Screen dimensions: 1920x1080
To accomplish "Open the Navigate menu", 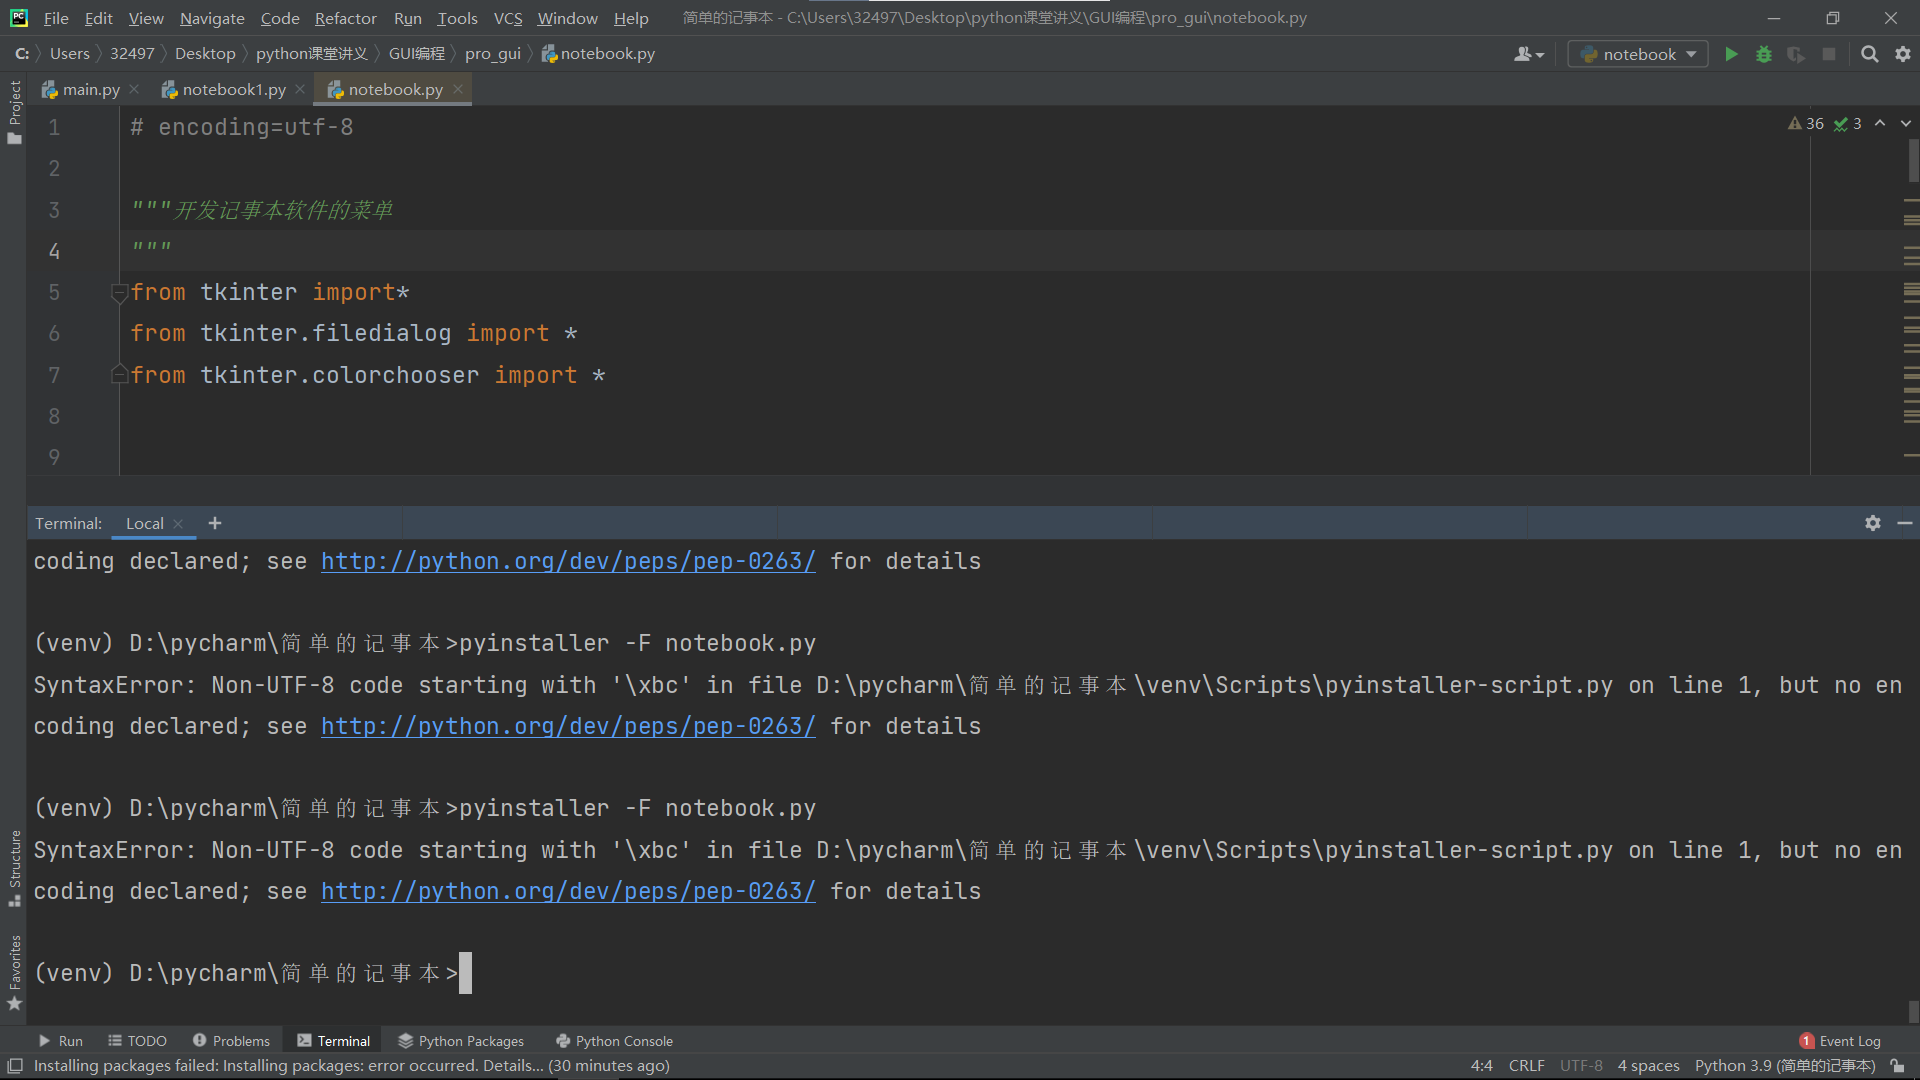I will point(212,18).
